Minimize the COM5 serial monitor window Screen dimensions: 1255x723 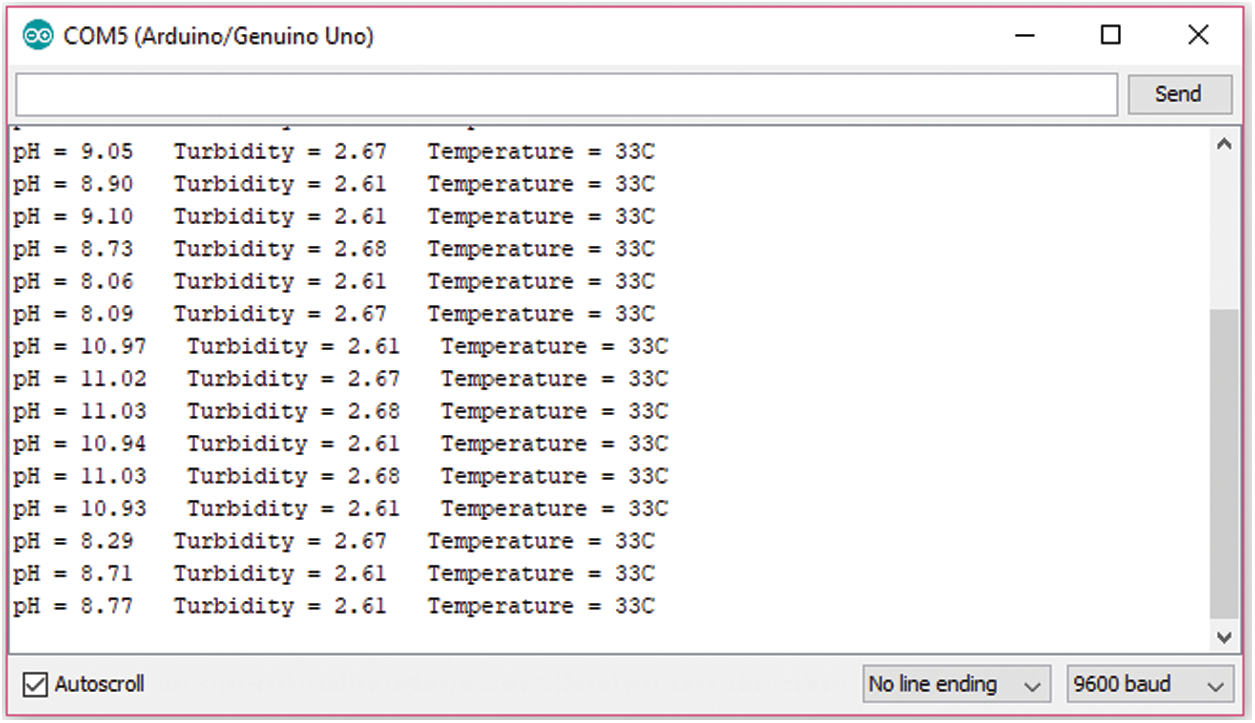1024,36
